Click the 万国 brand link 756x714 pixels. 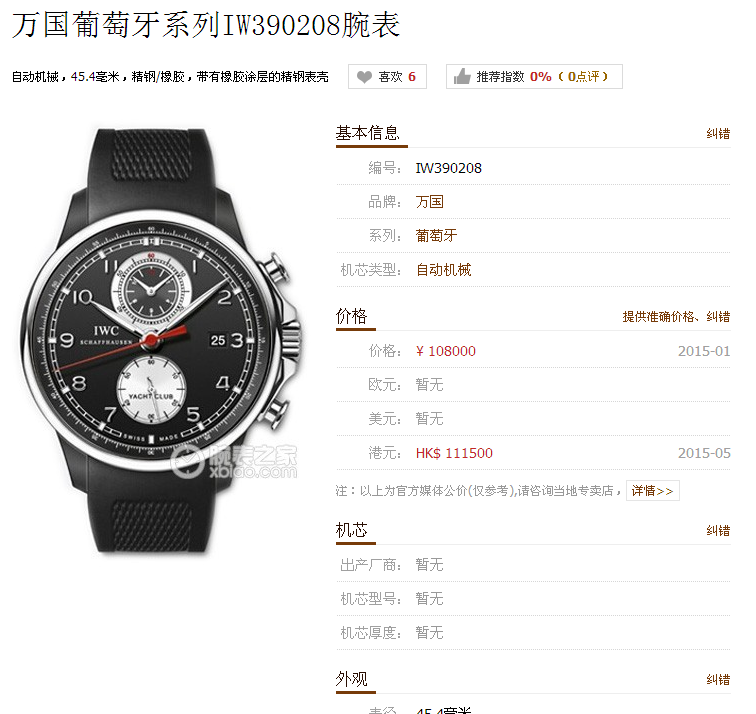tap(429, 202)
